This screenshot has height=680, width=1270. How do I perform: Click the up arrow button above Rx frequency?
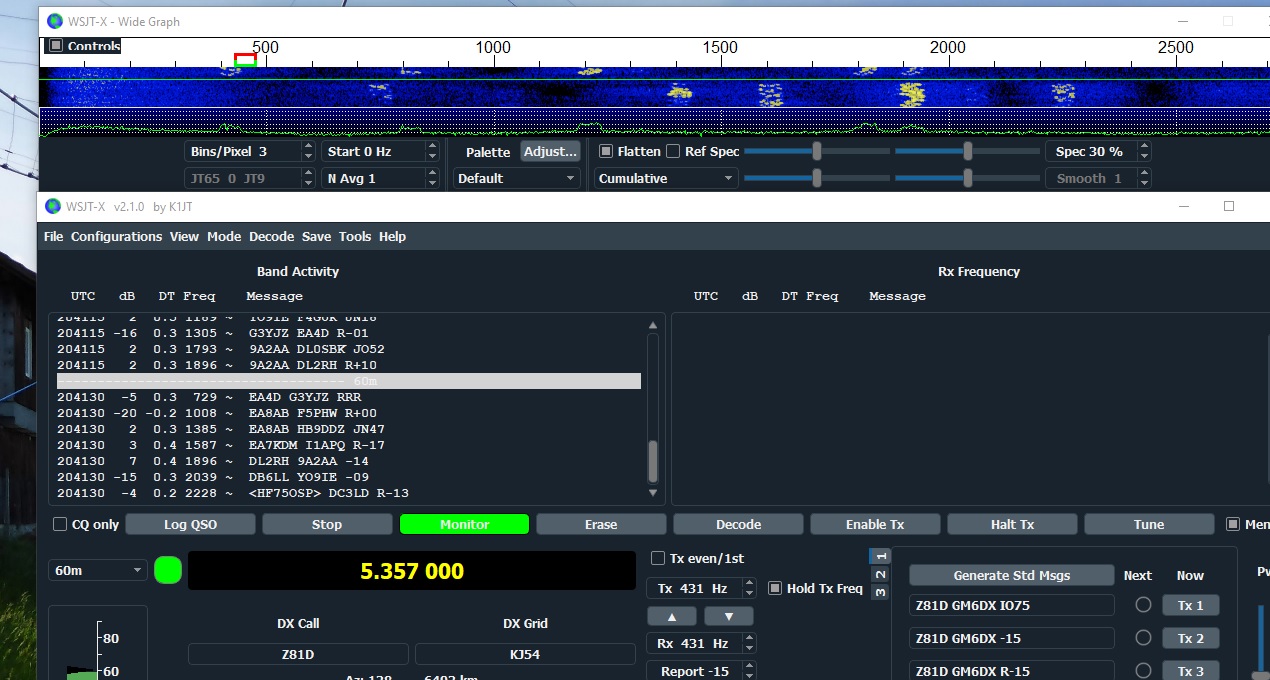pos(672,616)
